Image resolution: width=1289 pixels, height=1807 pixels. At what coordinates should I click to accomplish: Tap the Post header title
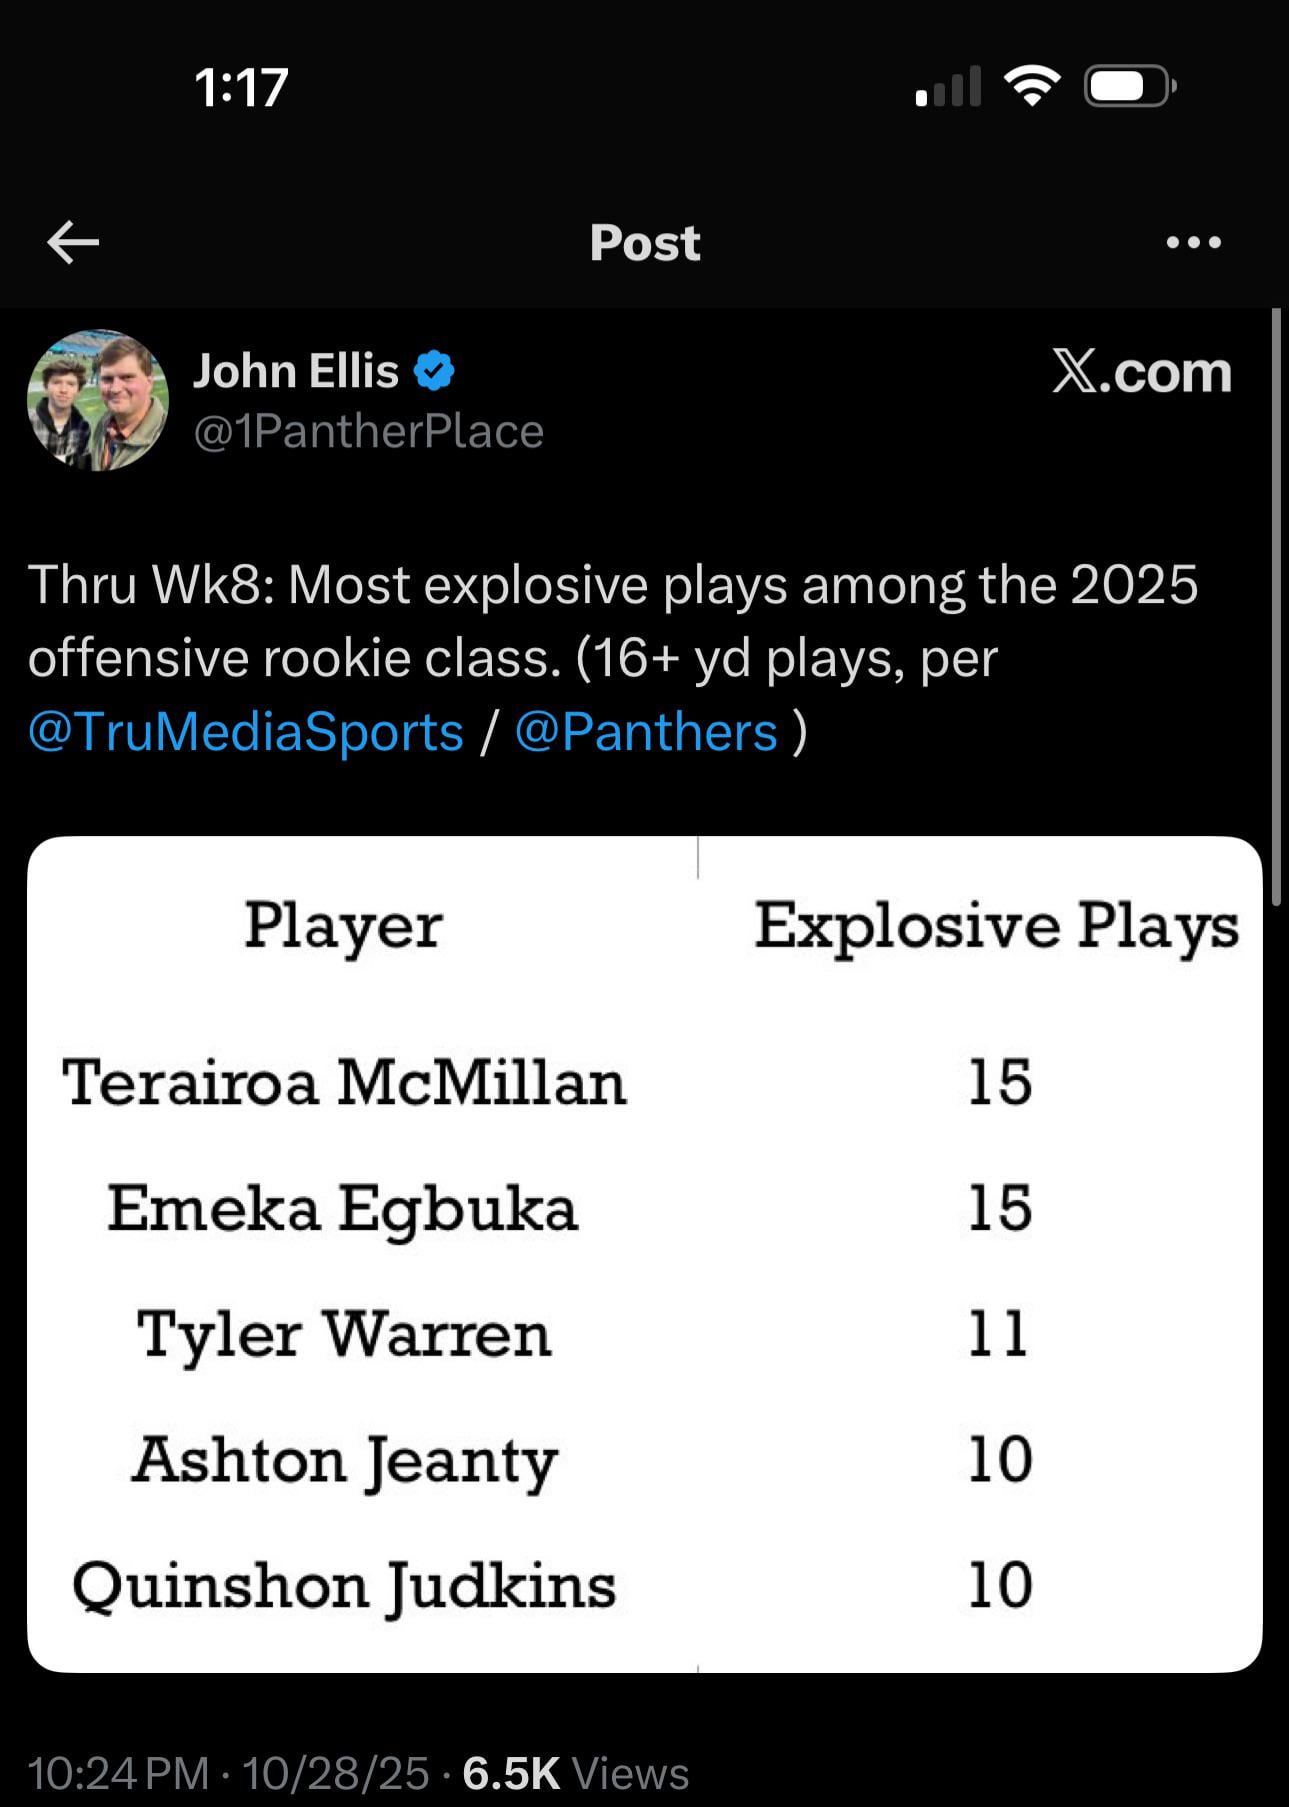[645, 243]
